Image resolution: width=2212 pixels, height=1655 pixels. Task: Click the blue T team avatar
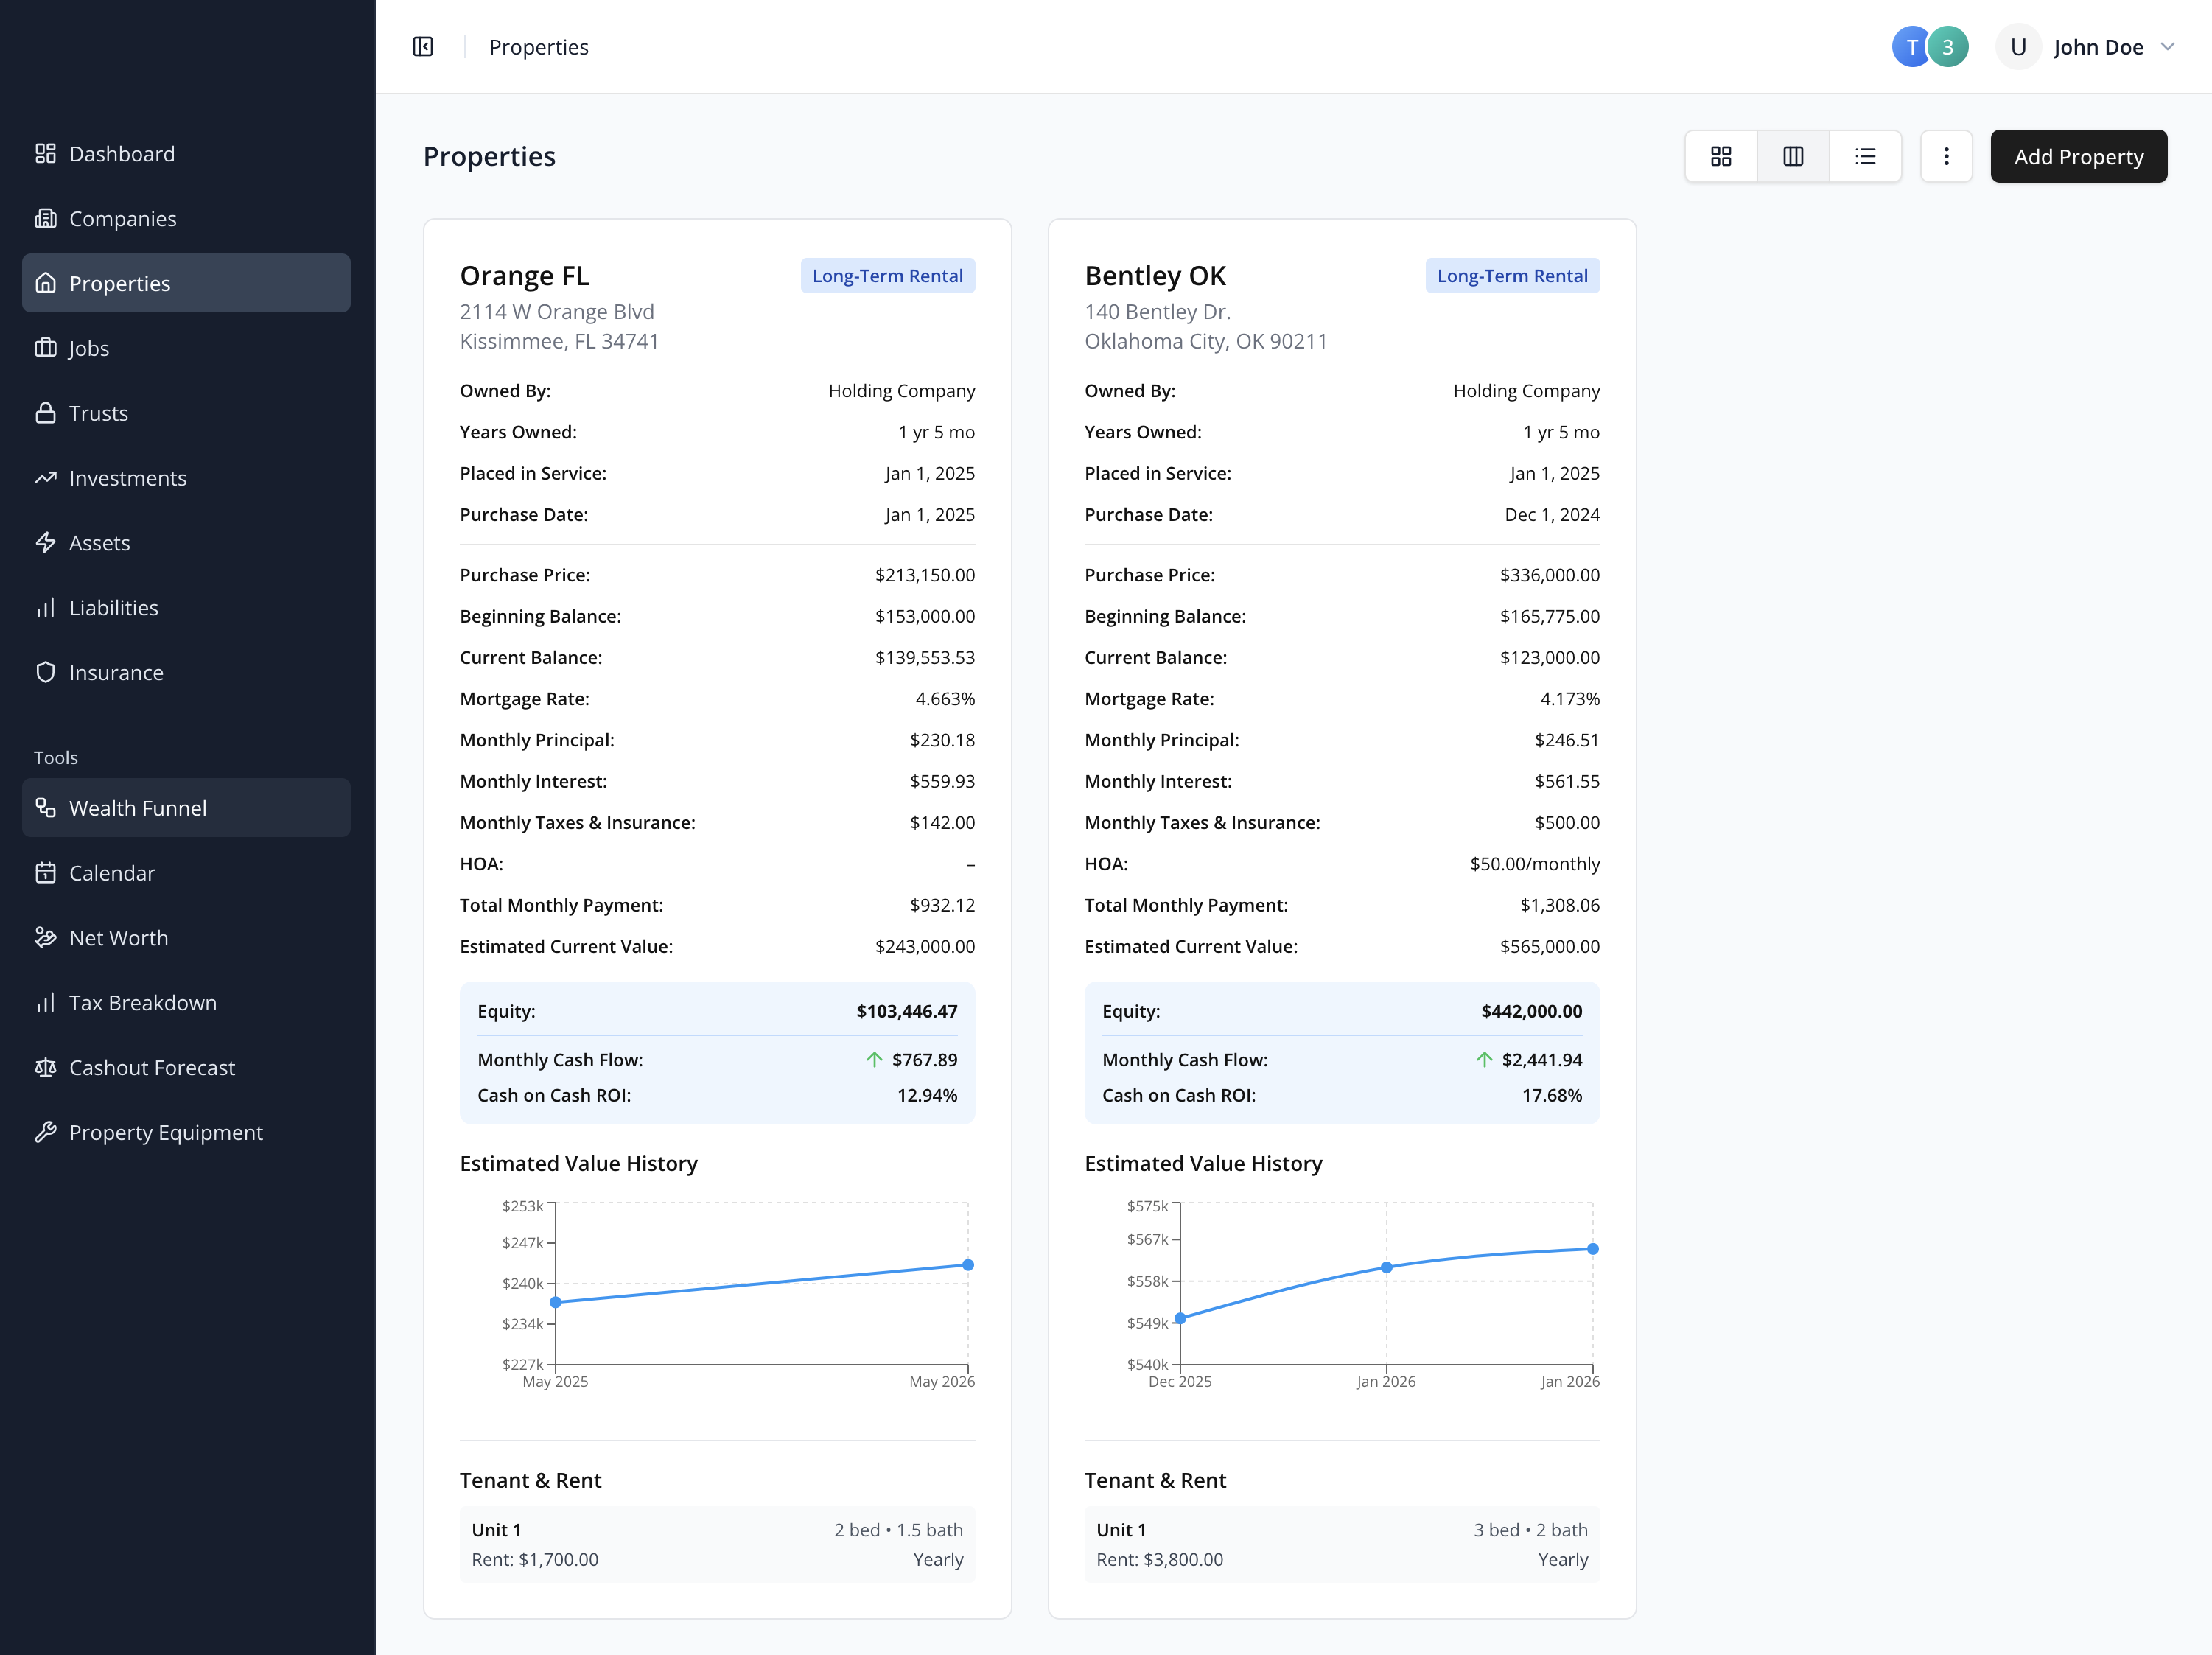pyautogui.click(x=1910, y=47)
